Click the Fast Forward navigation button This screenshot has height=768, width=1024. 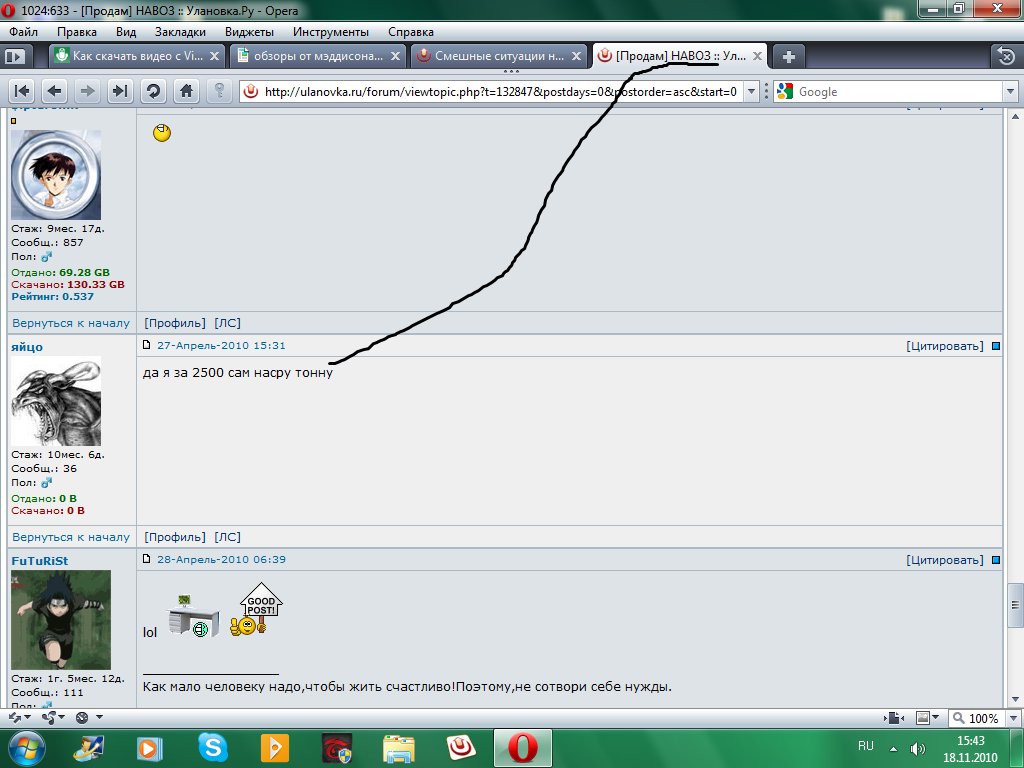pyautogui.click(x=120, y=91)
